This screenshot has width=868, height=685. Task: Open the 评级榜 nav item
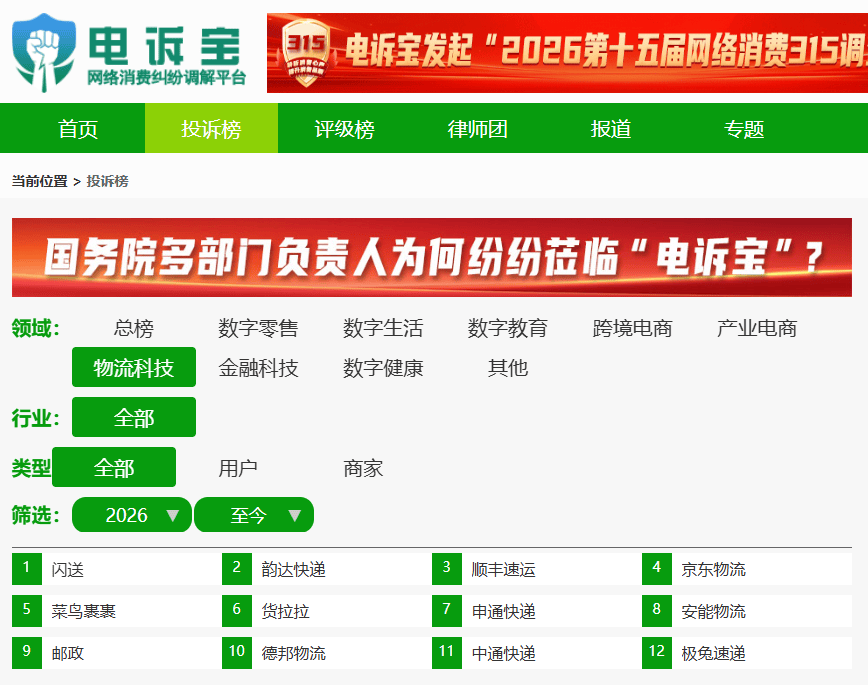pyautogui.click(x=344, y=128)
